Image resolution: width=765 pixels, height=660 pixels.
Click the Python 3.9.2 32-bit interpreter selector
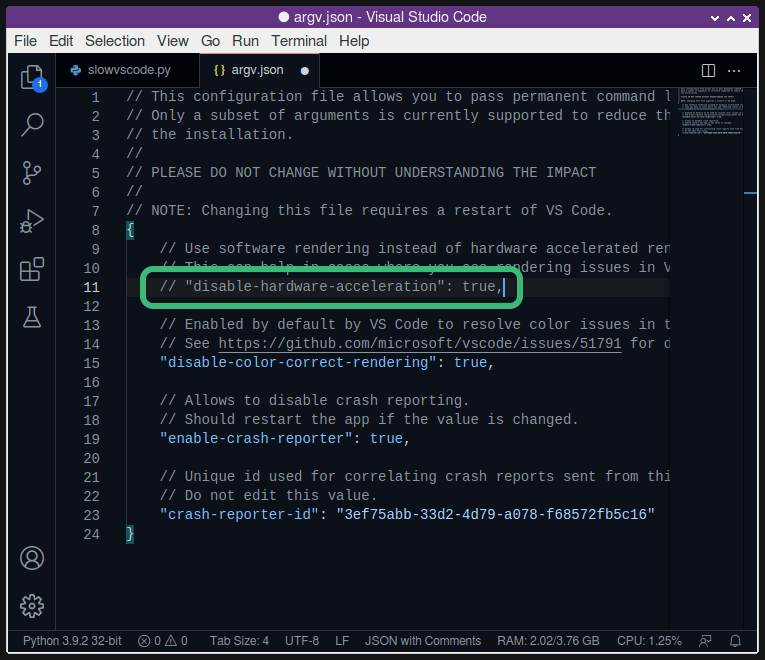(72, 640)
